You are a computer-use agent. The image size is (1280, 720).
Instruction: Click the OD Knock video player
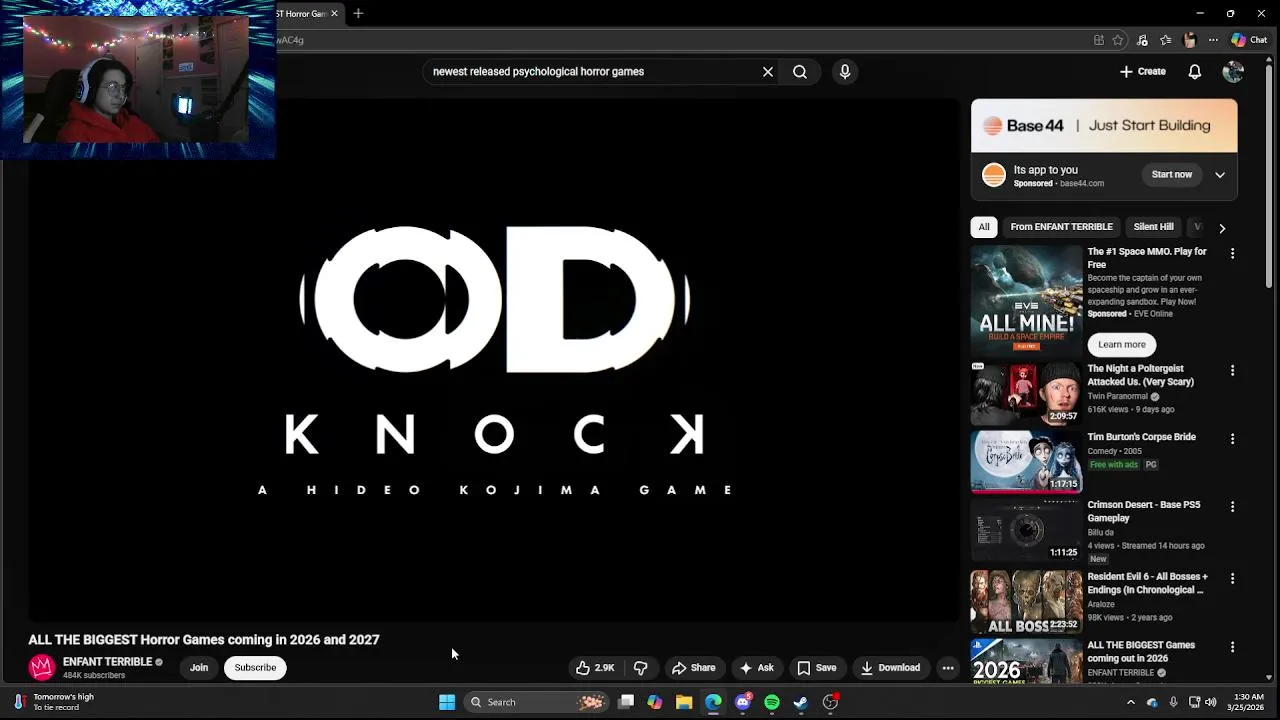click(x=494, y=360)
